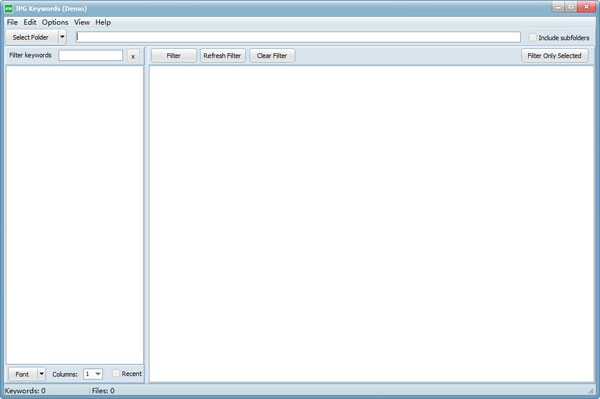Click the folder path input field

pyautogui.click(x=298, y=37)
